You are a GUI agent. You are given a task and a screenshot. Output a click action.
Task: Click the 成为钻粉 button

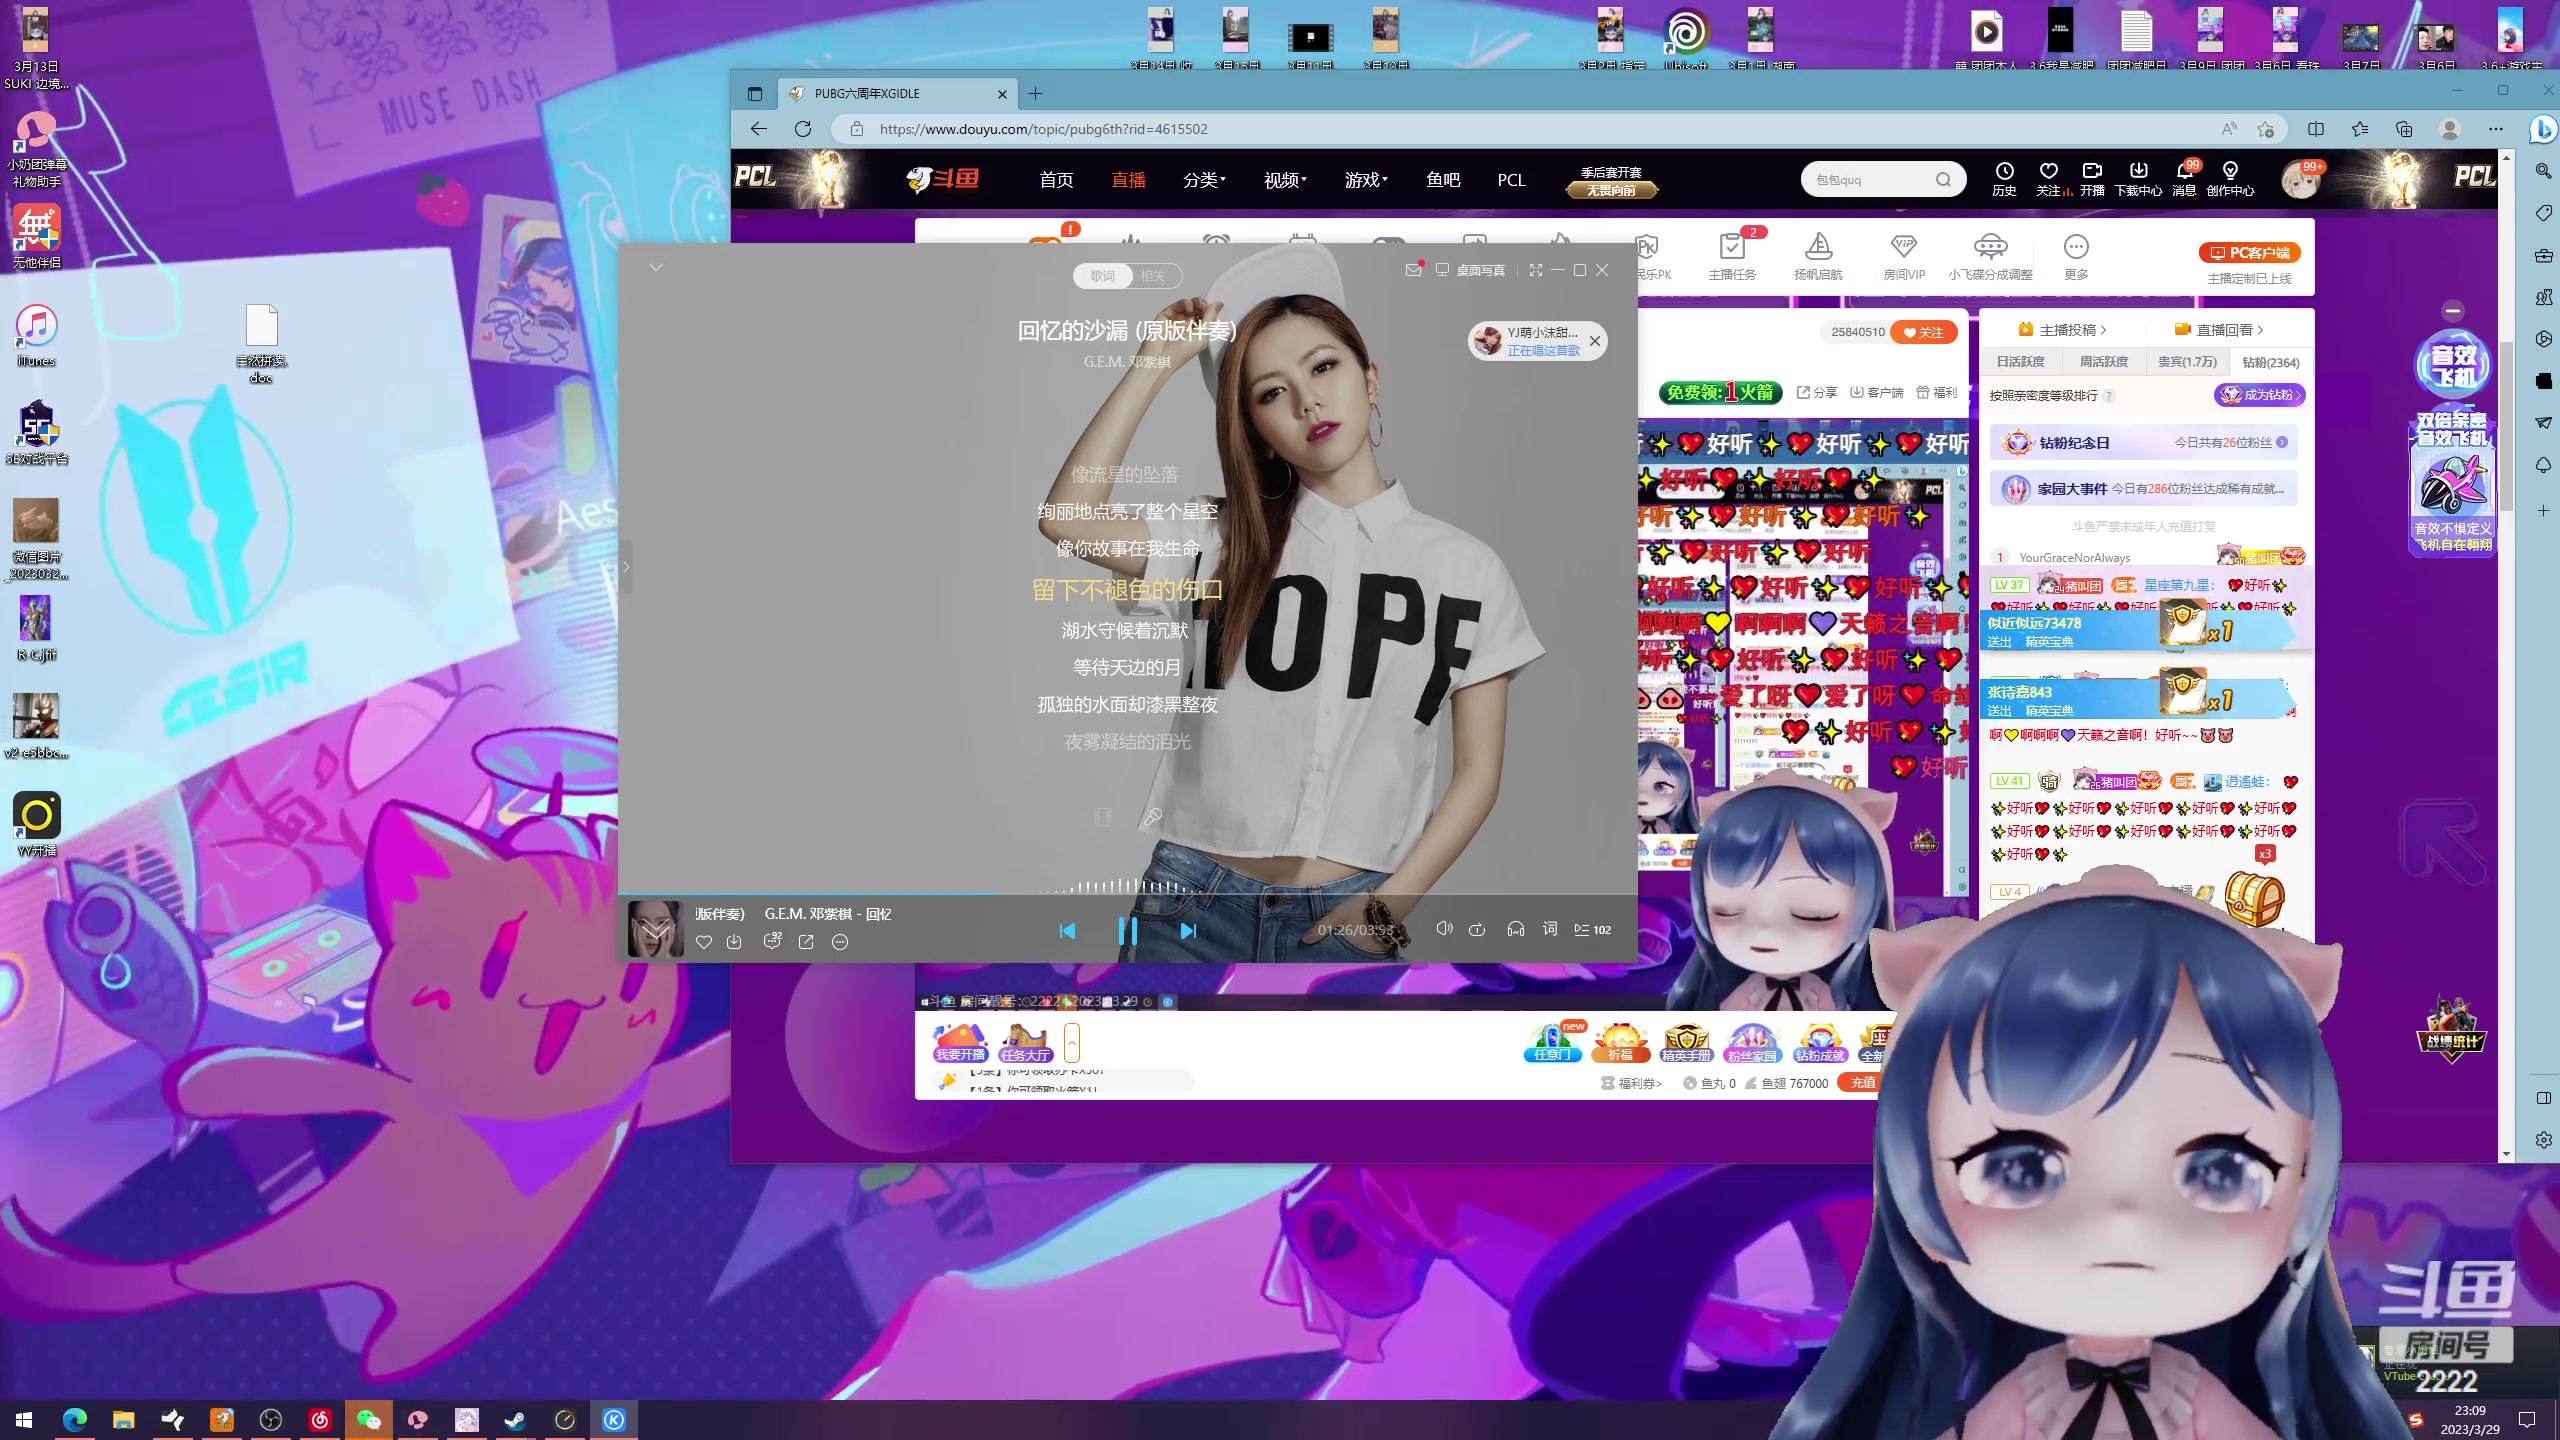[x=2260, y=395]
